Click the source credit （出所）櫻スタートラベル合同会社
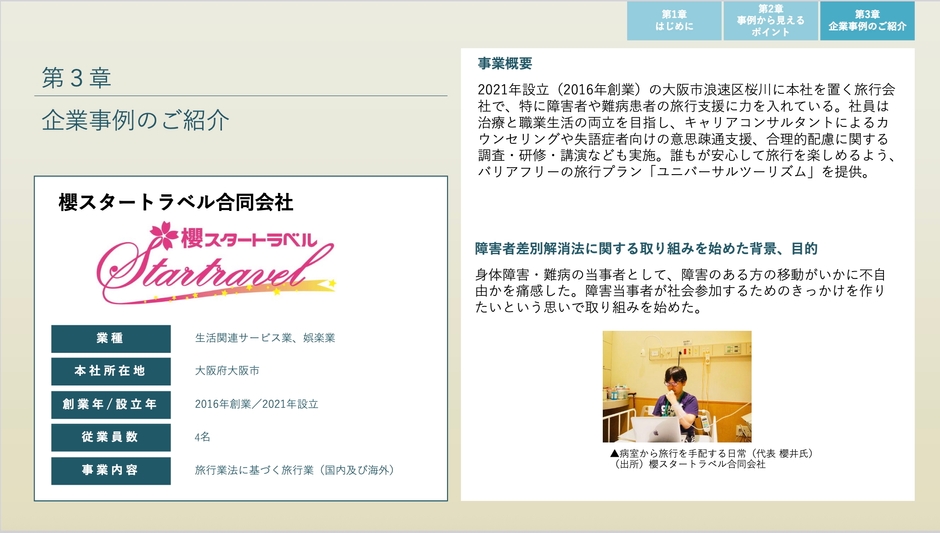The height and width of the screenshot is (533, 940). click(x=688, y=464)
